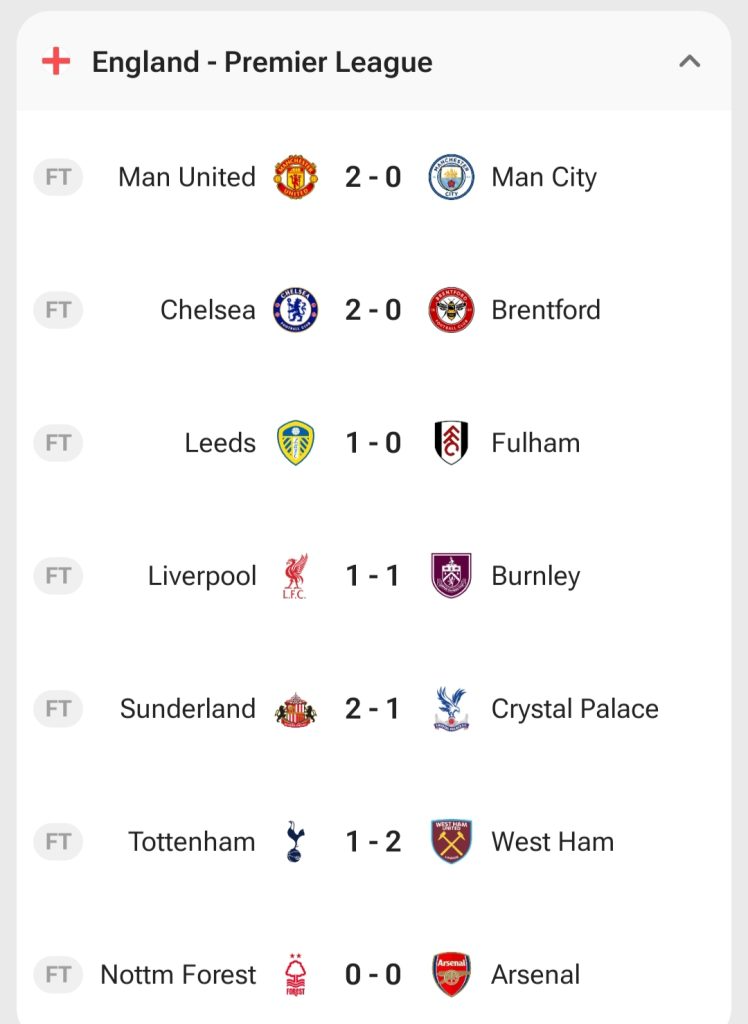This screenshot has width=748, height=1024.
Task: Click FT badge on Tottenham match
Action: click(58, 842)
